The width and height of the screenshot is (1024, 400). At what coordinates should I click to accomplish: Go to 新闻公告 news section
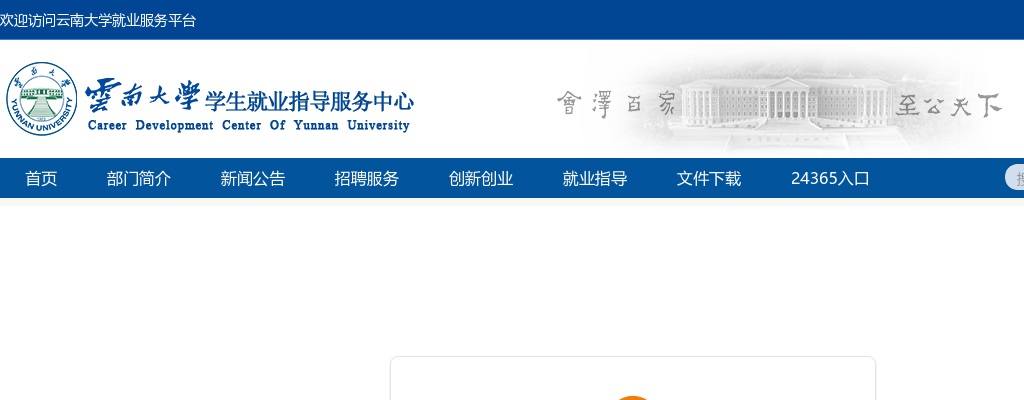(253, 179)
